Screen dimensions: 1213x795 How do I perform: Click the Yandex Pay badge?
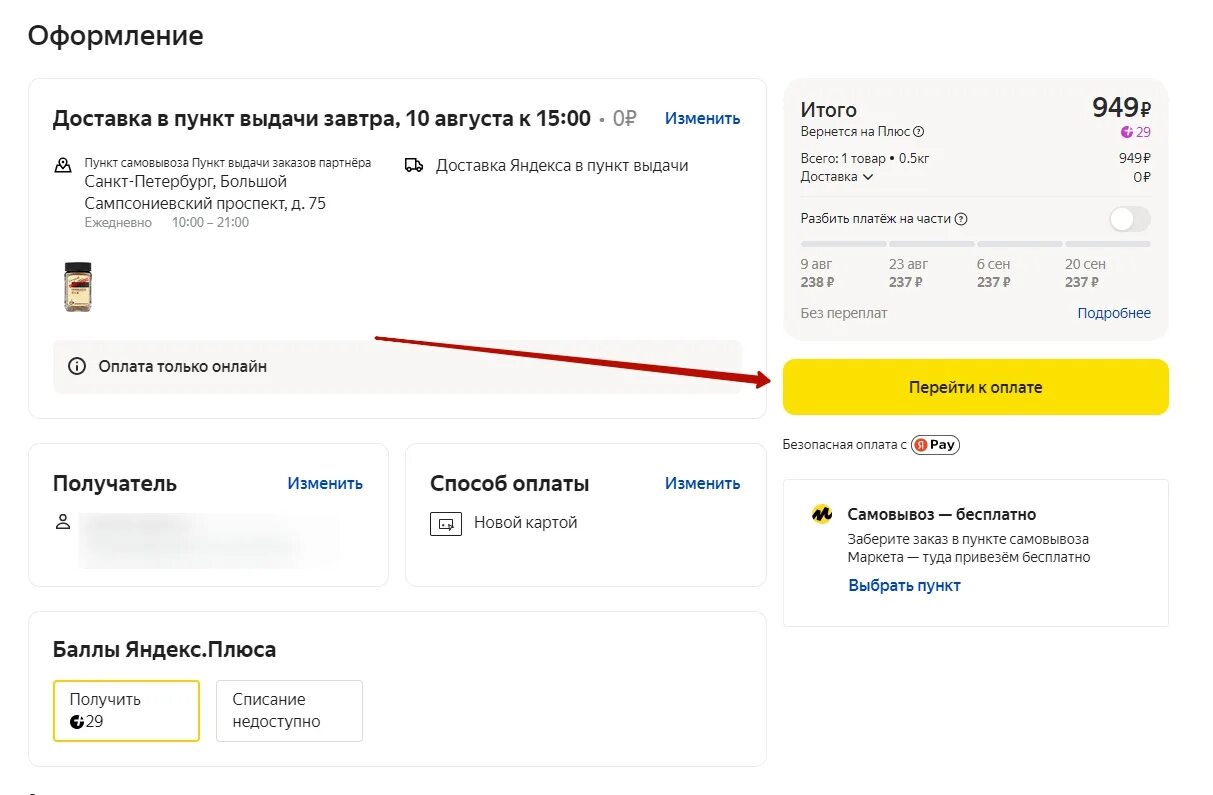[x=935, y=445]
